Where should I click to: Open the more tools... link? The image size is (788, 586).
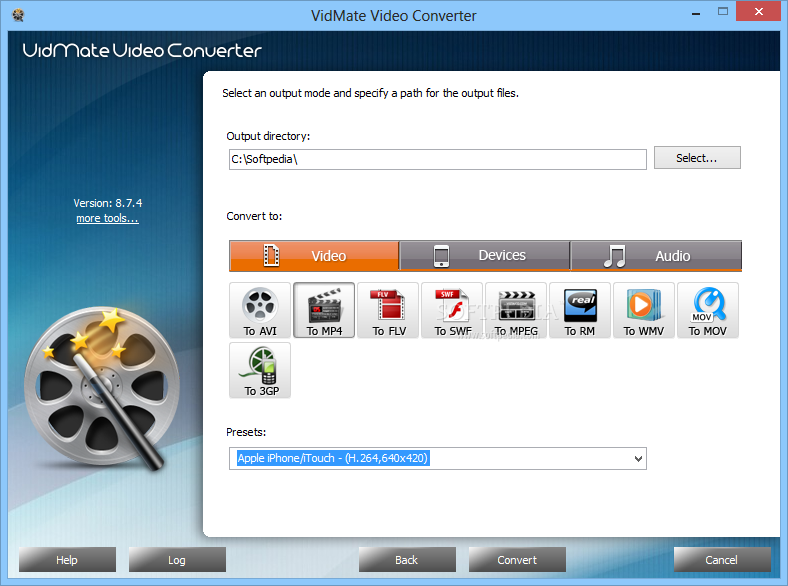tap(107, 218)
